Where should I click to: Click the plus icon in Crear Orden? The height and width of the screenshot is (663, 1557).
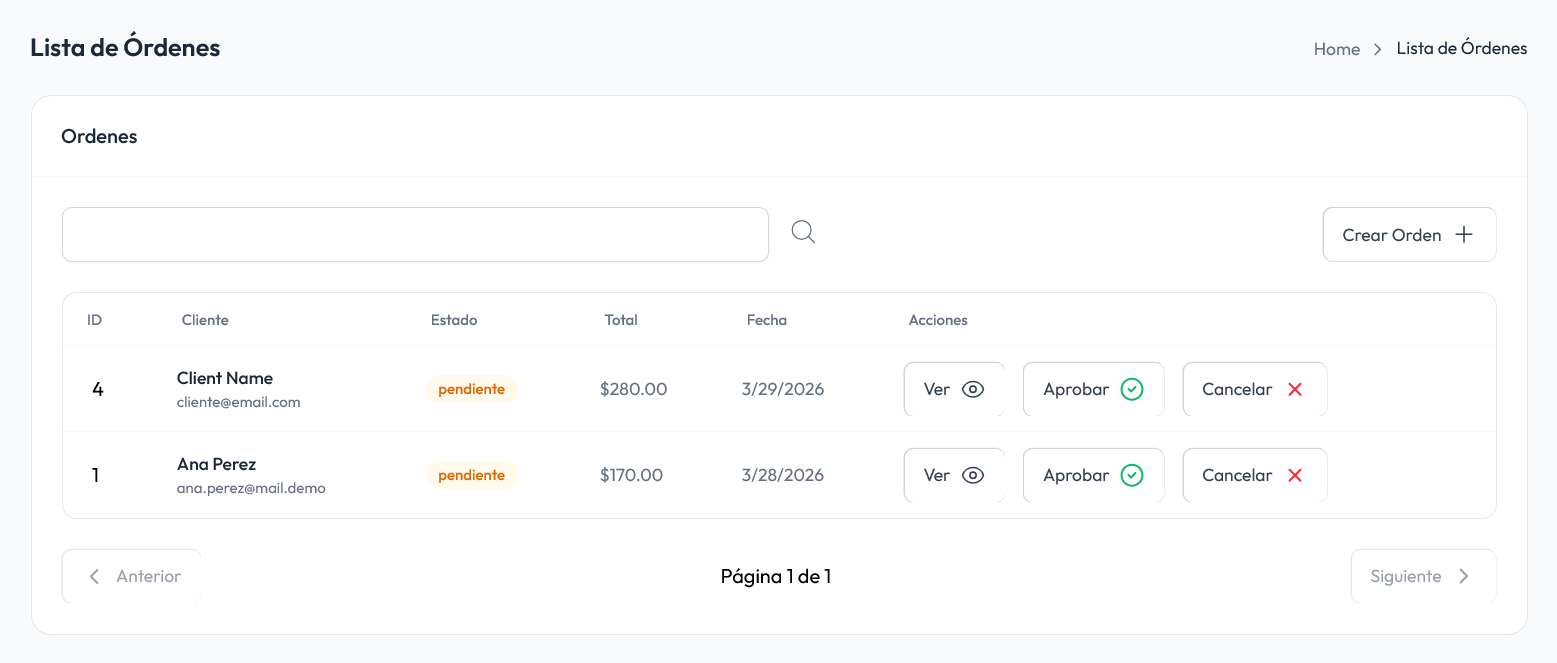pyautogui.click(x=1464, y=235)
